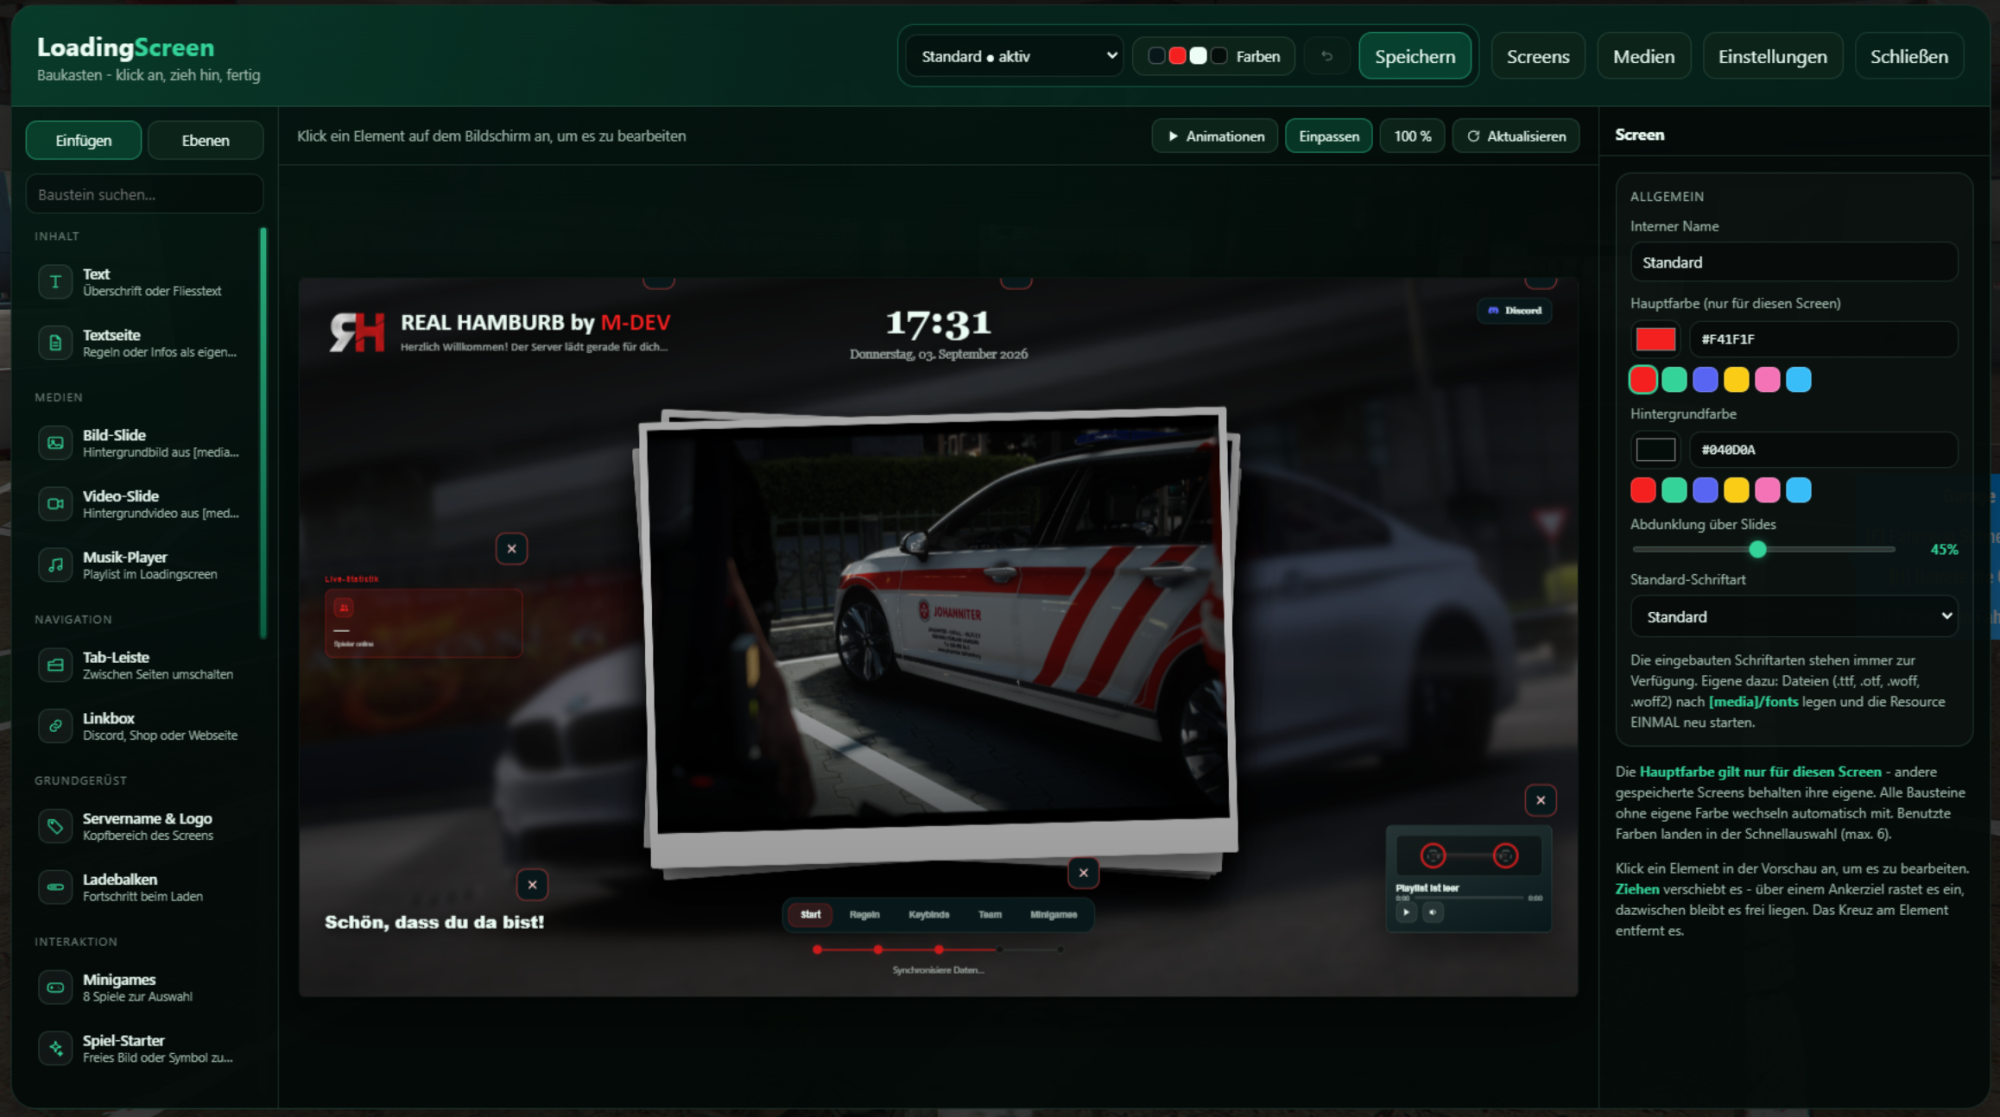Insert the Video-Slide camera icon
The width and height of the screenshot is (2000, 1117).
click(x=55, y=504)
